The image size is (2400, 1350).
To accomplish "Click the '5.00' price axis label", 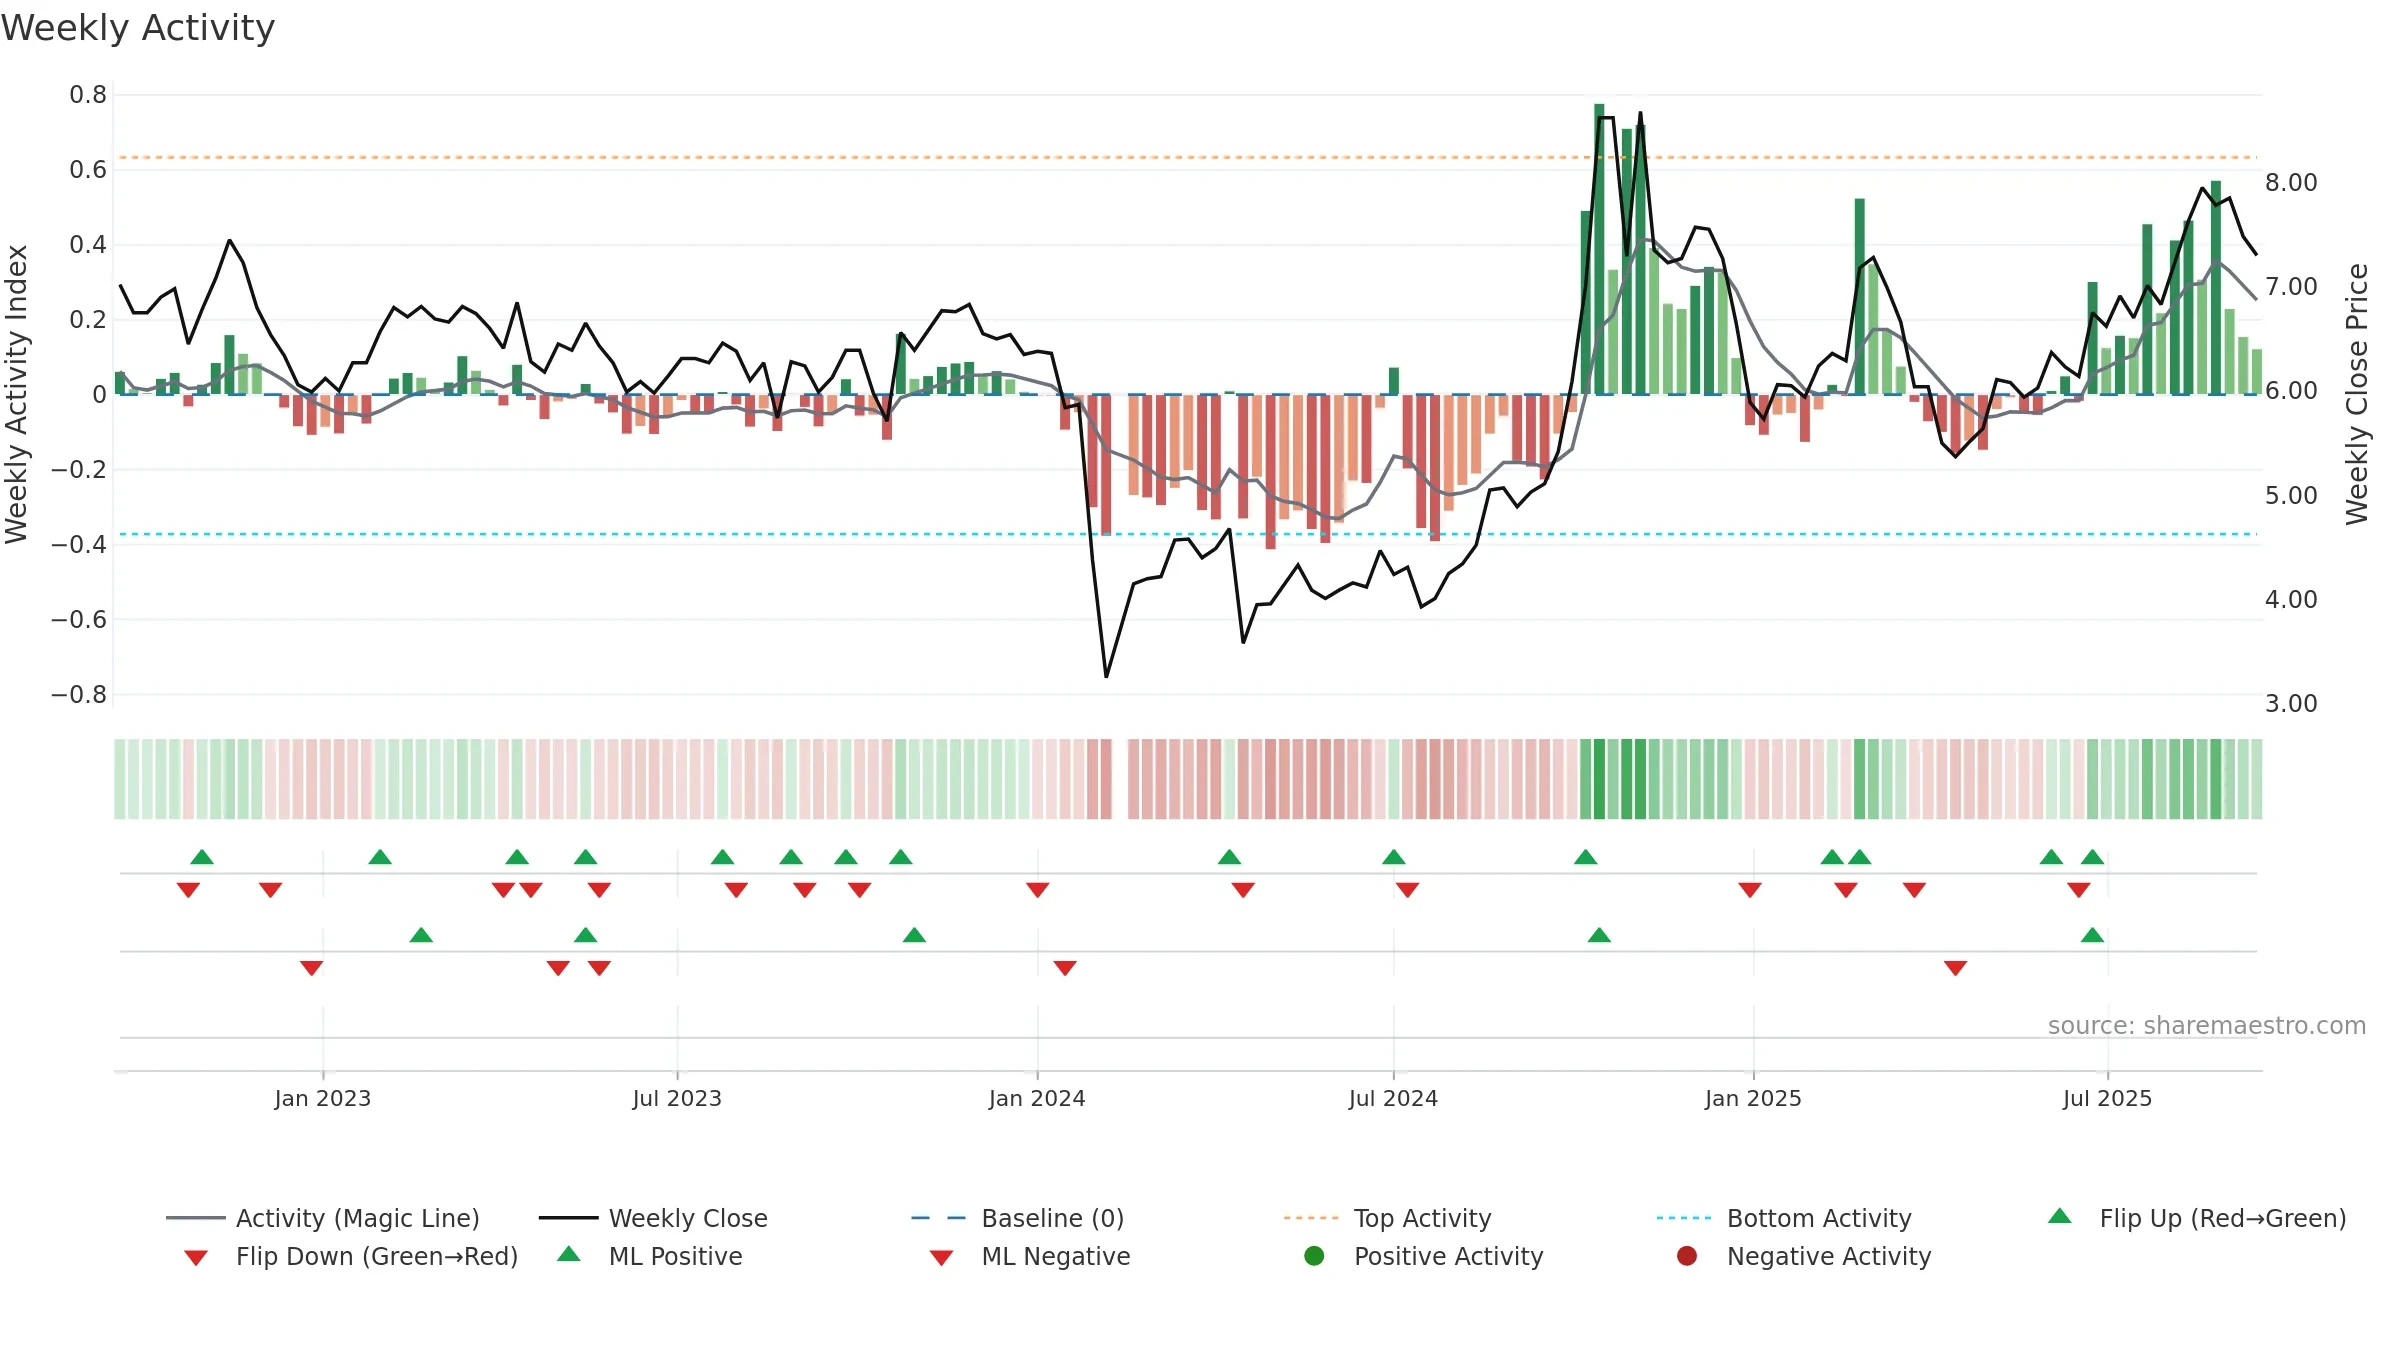I will click(x=2291, y=495).
